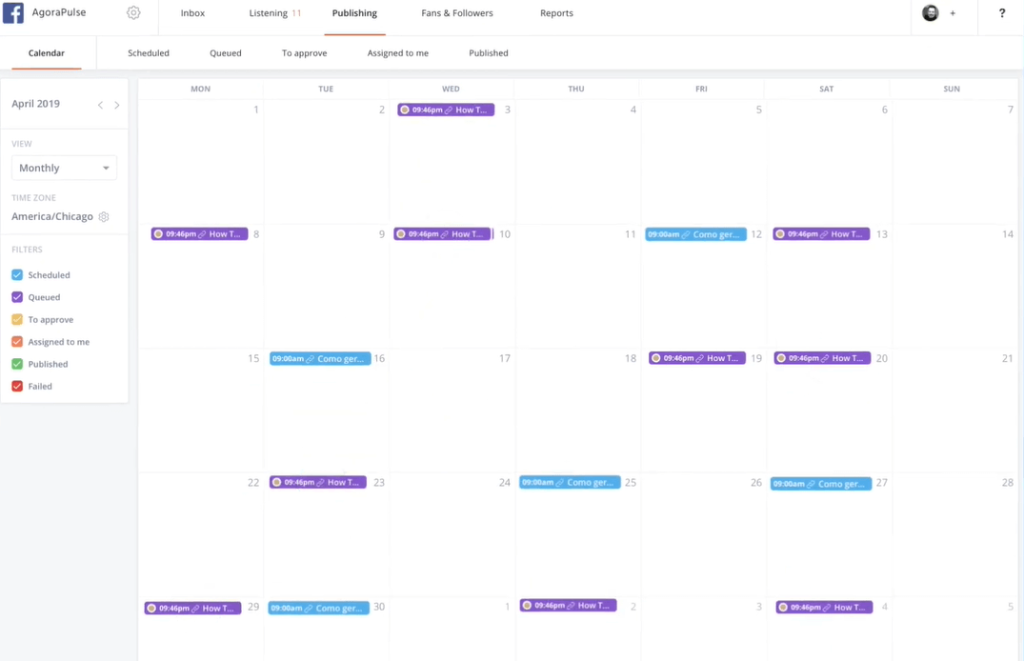Go to next month arrow

(117, 105)
